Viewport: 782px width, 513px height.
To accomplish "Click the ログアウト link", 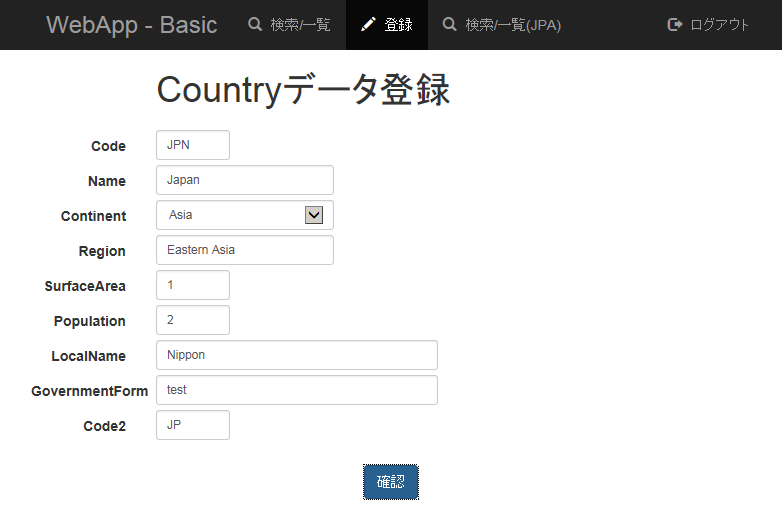I will click(x=708, y=24).
